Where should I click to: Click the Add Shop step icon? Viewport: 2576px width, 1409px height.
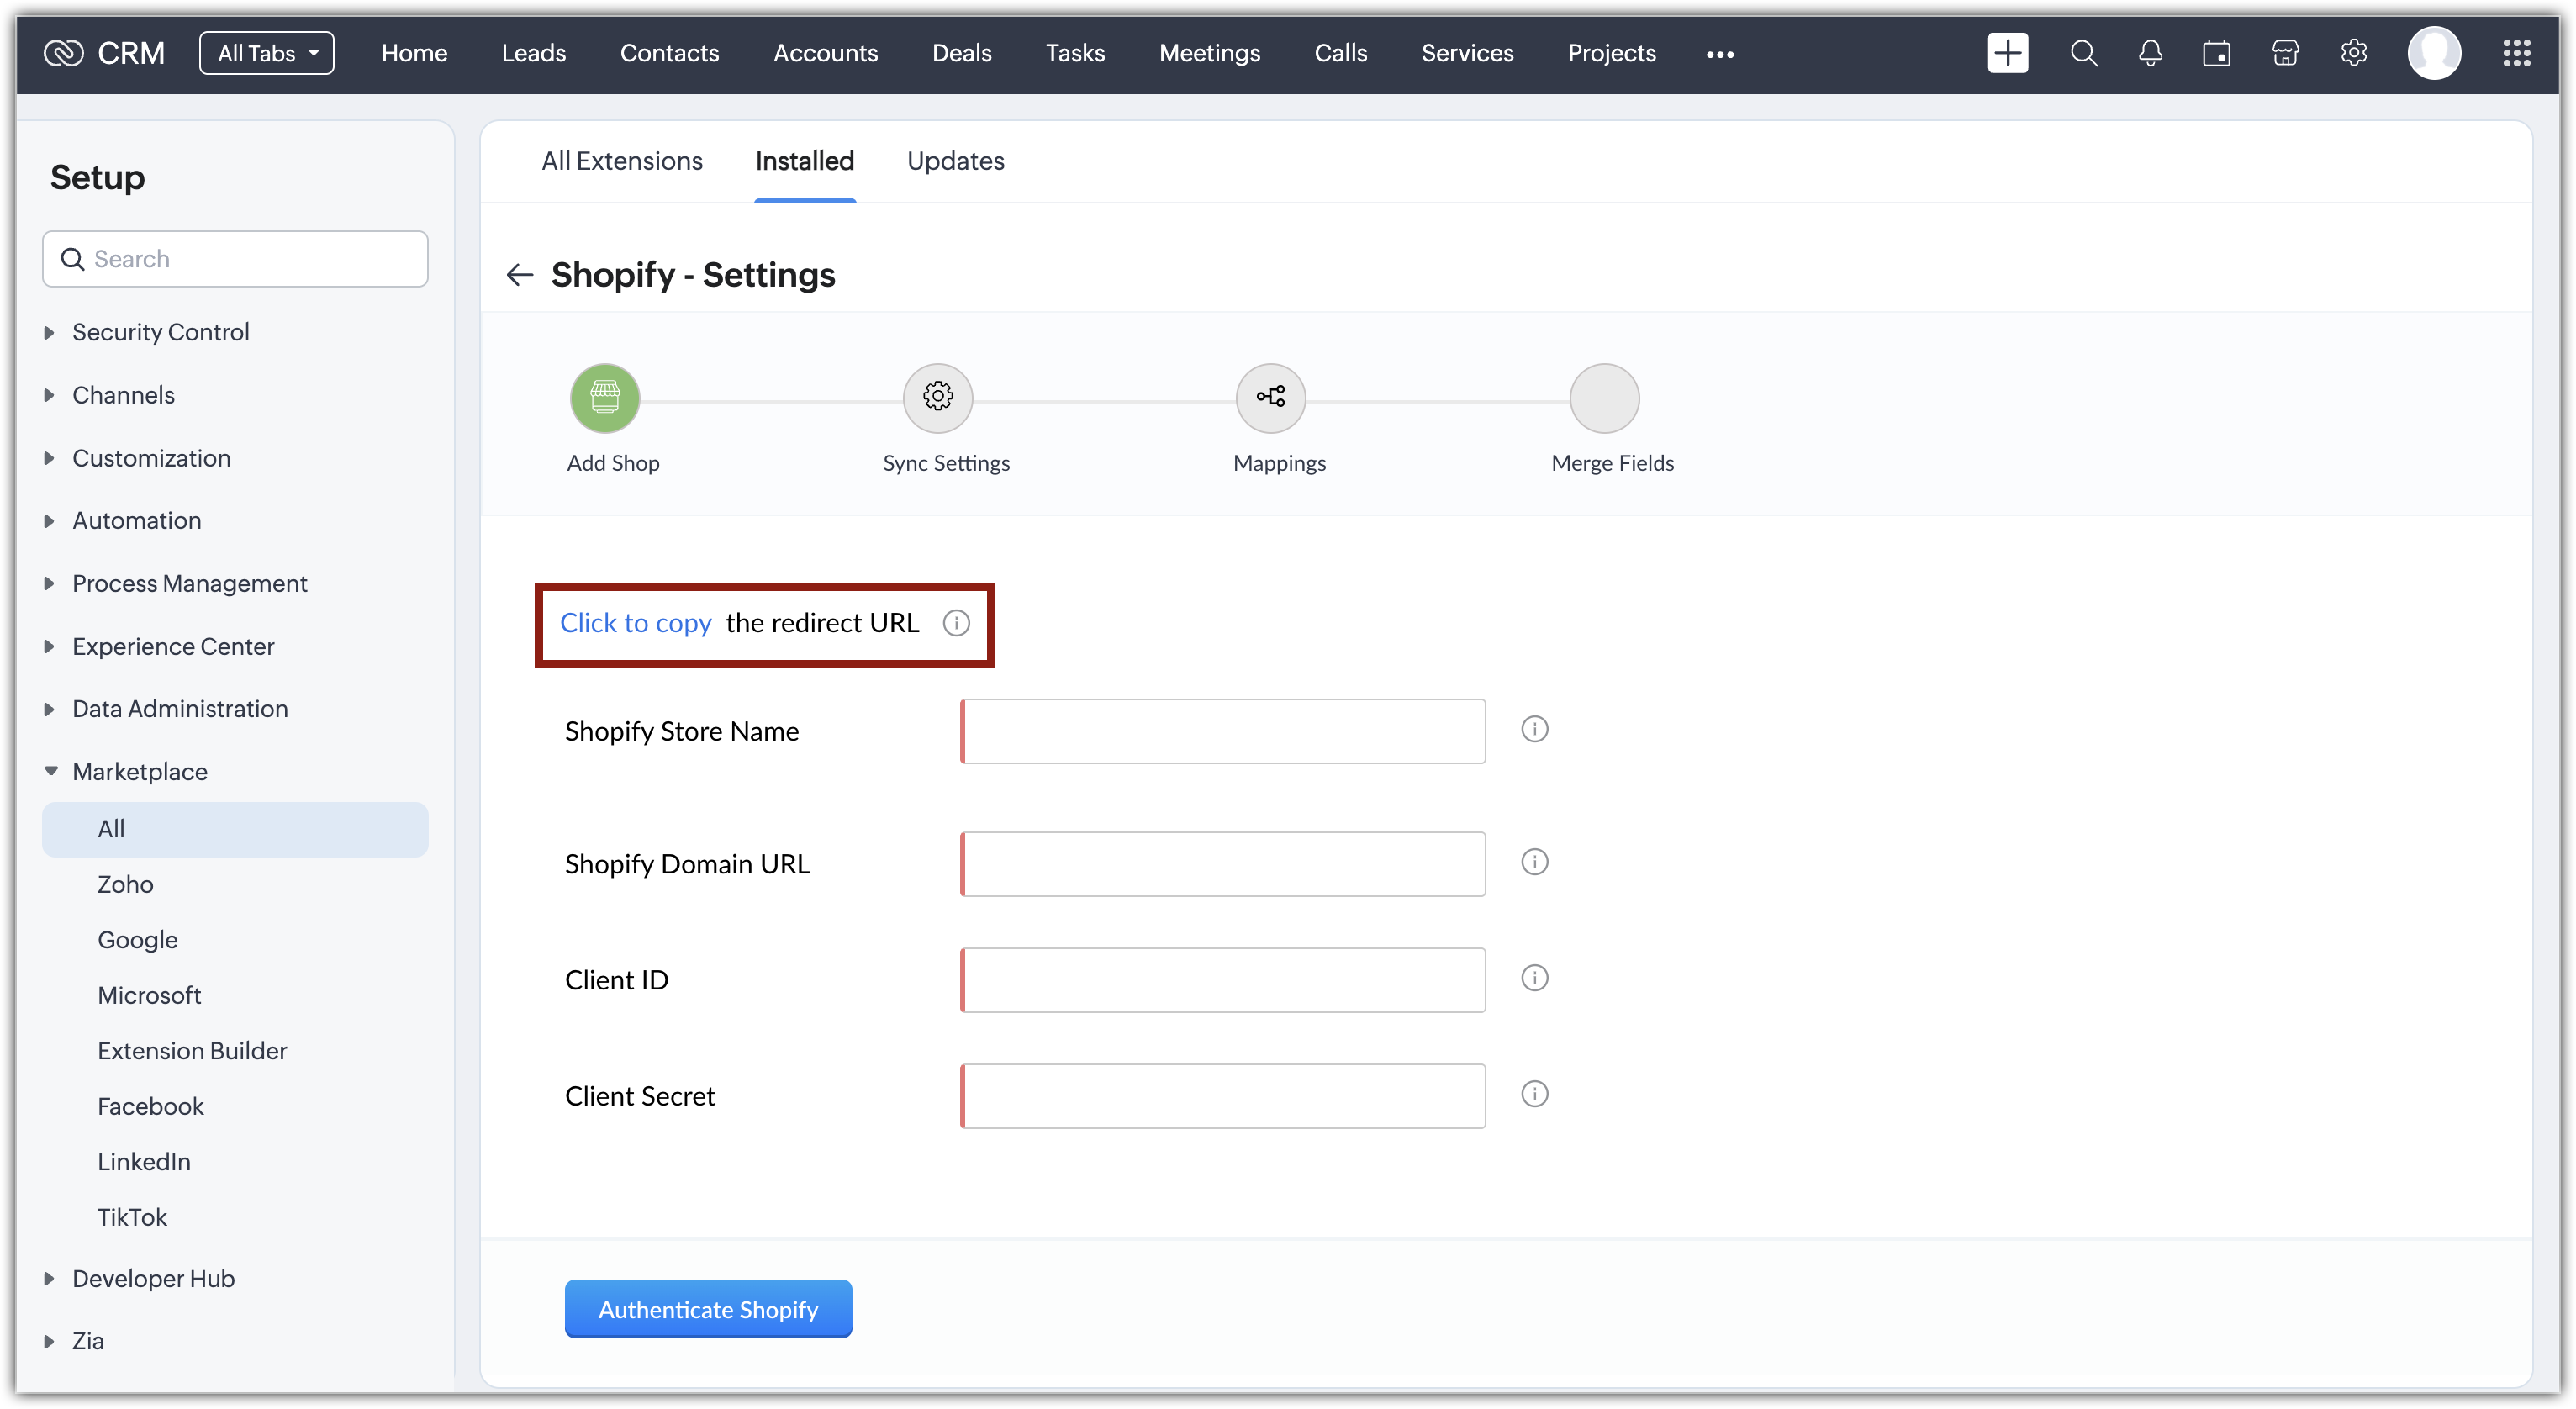click(x=604, y=397)
